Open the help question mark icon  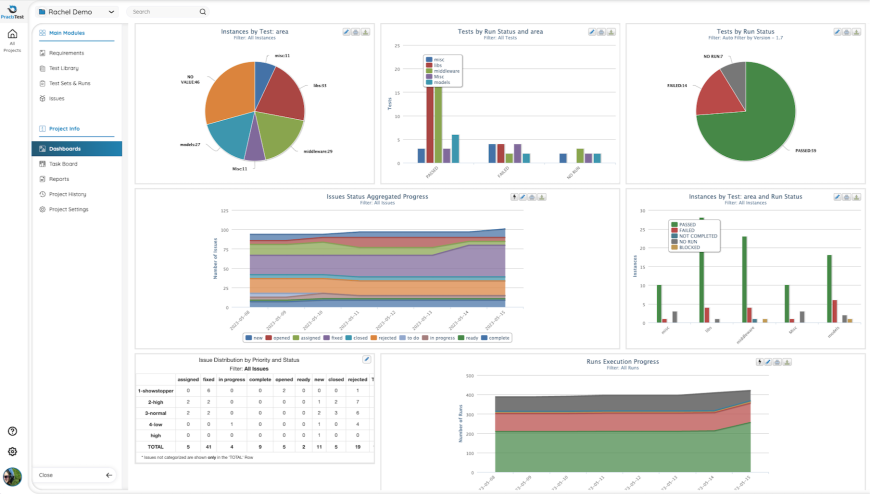[x=12, y=431]
